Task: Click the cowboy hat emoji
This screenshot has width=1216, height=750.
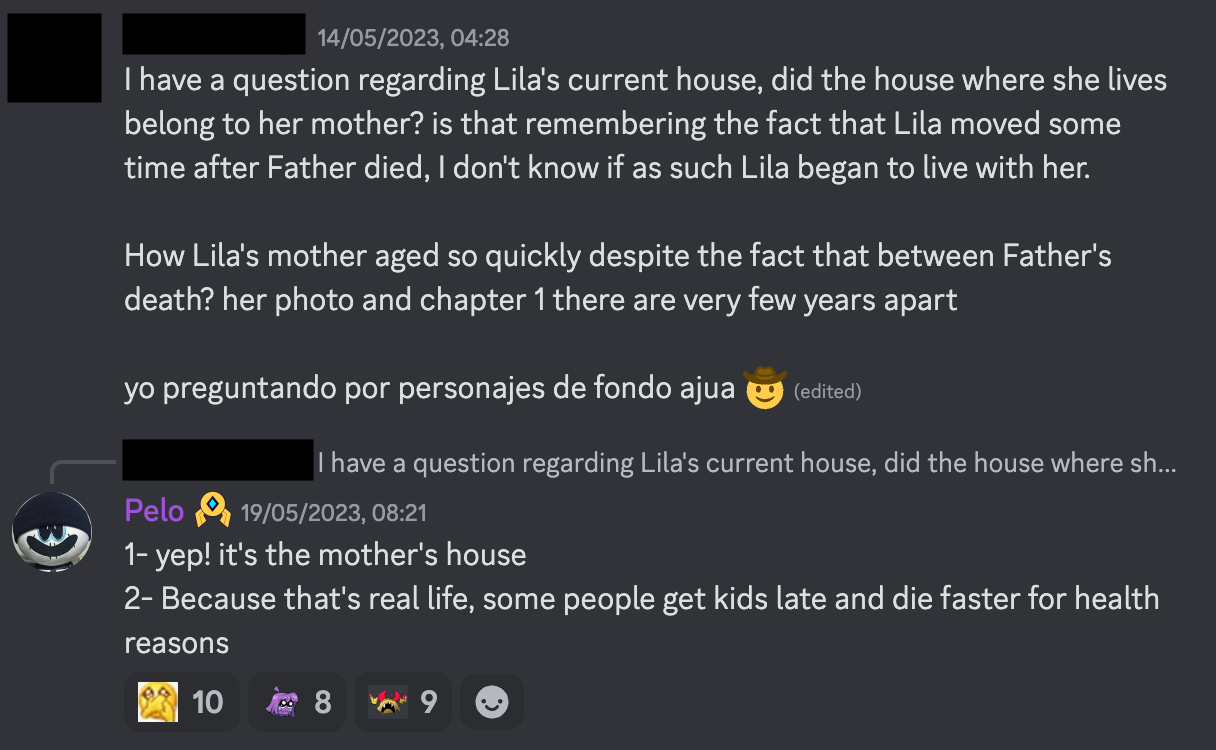Action: point(765,389)
